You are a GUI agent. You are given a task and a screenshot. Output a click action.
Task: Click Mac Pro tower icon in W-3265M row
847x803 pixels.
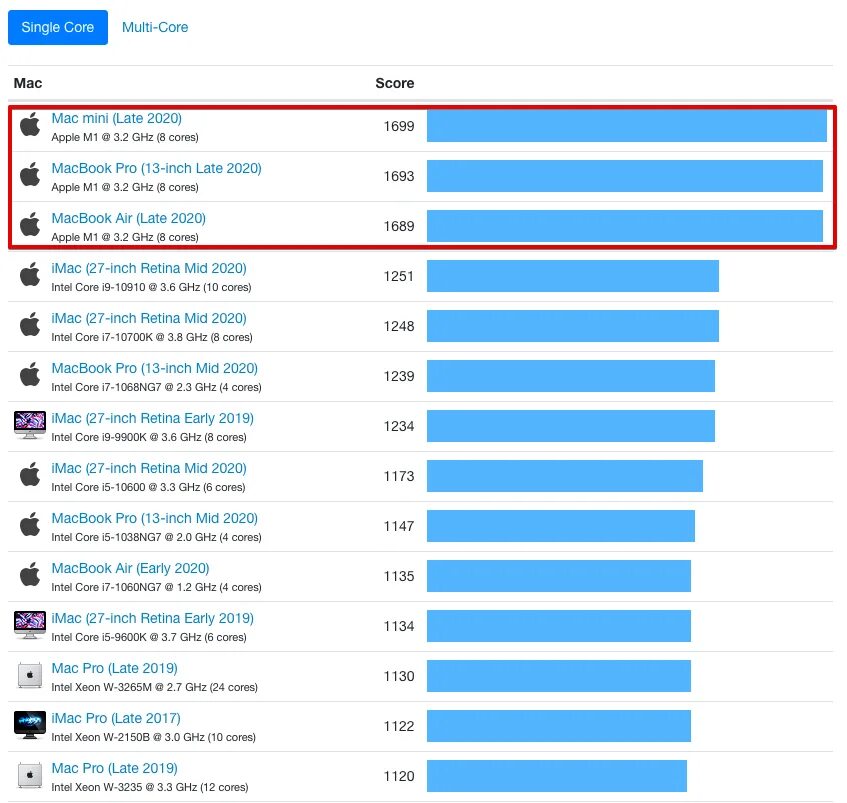(x=30, y=675)
